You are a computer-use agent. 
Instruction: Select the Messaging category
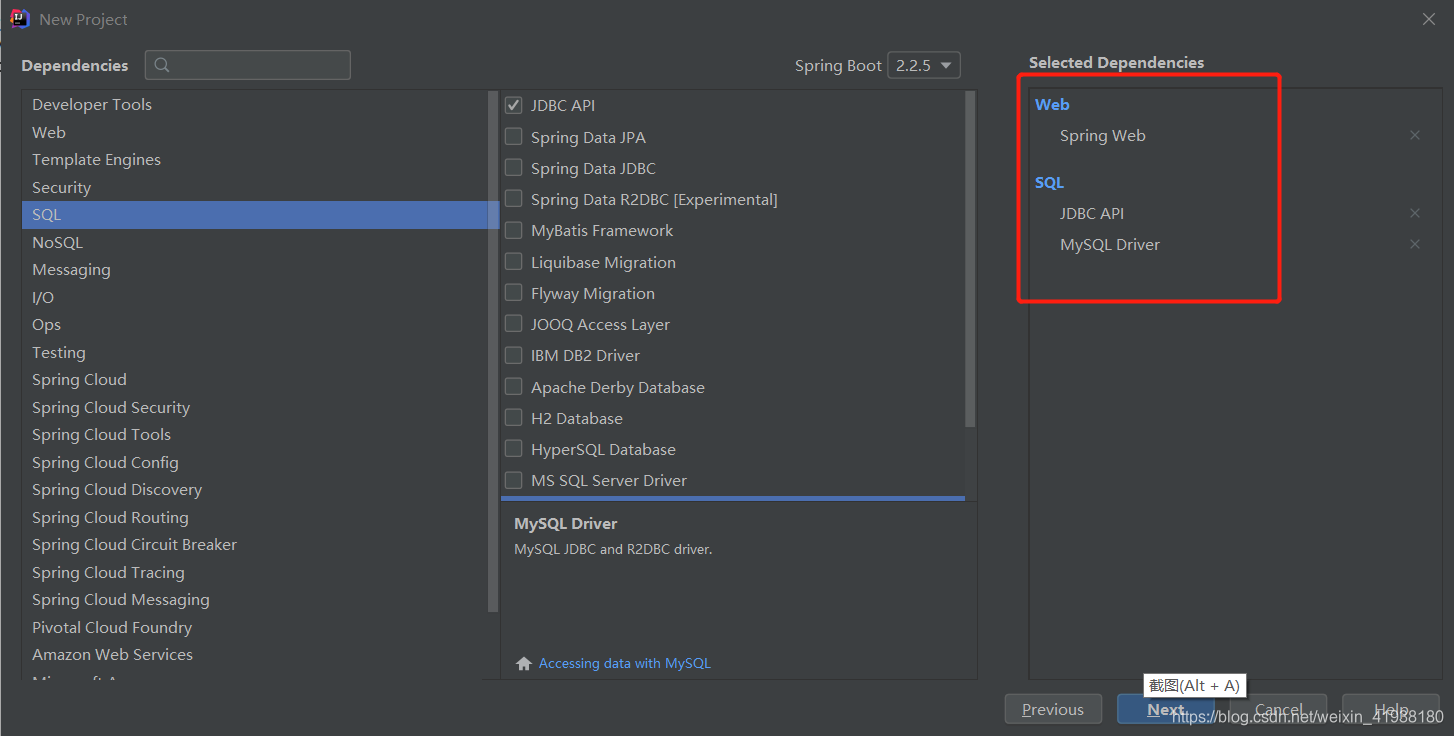254,270
